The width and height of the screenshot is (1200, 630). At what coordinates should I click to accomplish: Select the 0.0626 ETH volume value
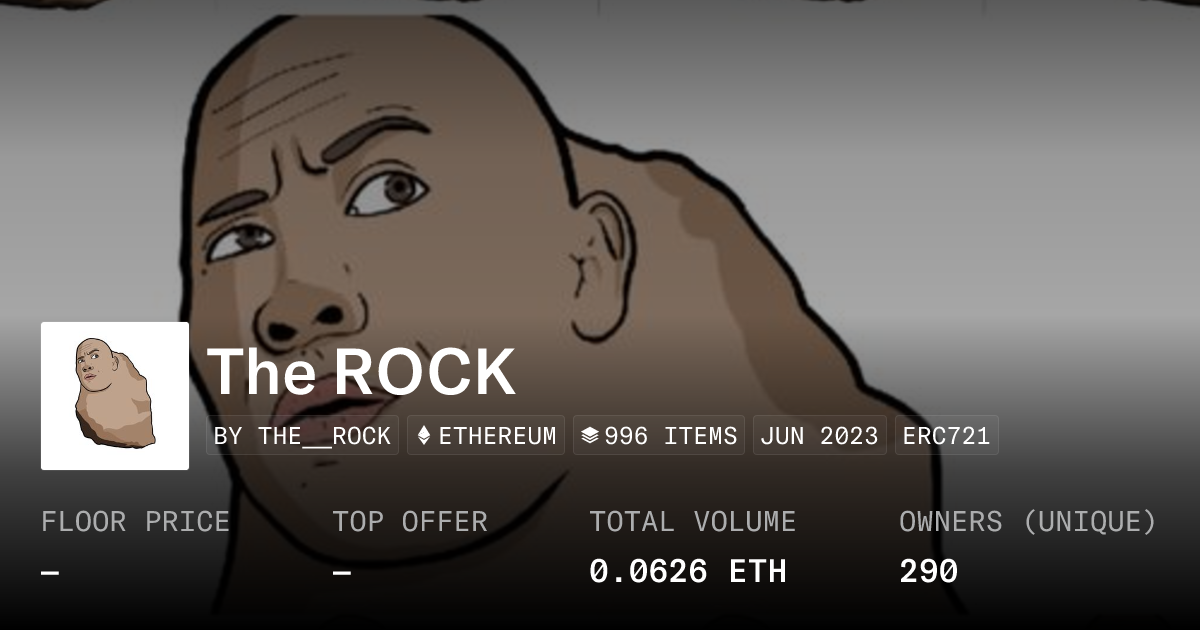688,572
